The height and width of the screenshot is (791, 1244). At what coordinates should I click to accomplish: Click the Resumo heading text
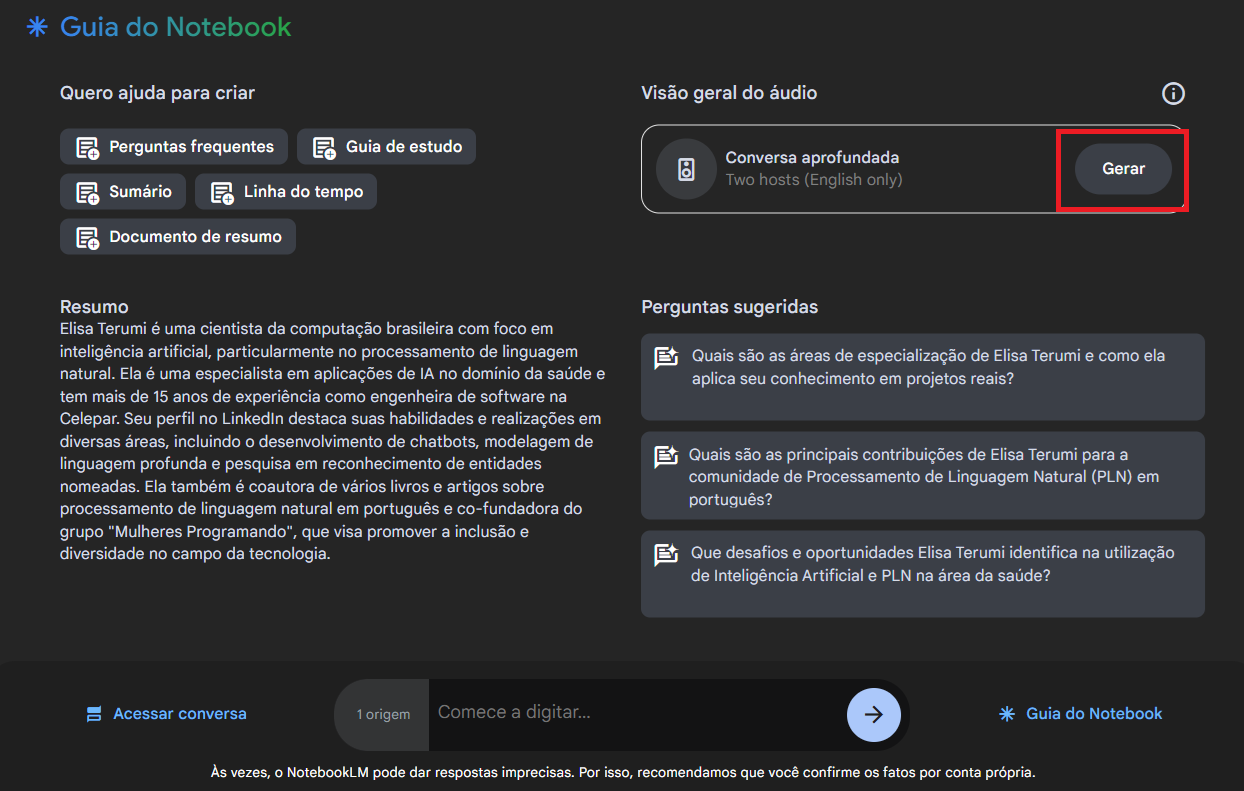[x=94, y=307]
